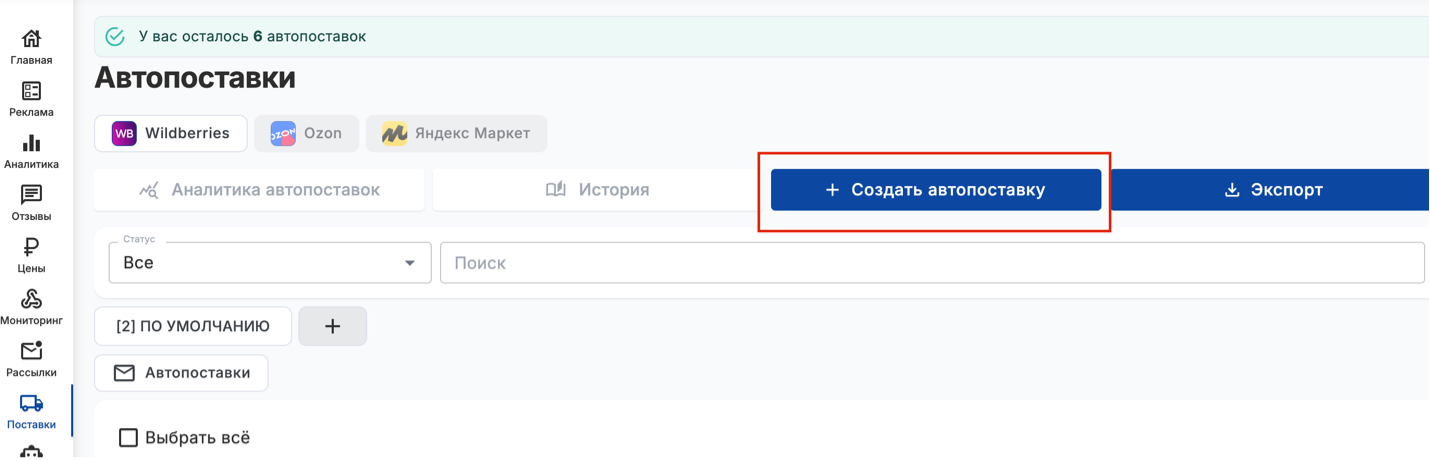The image size is (1430, 461).
Task: Switch to the Яндекс Маркет tab
Action: point(456,133)
